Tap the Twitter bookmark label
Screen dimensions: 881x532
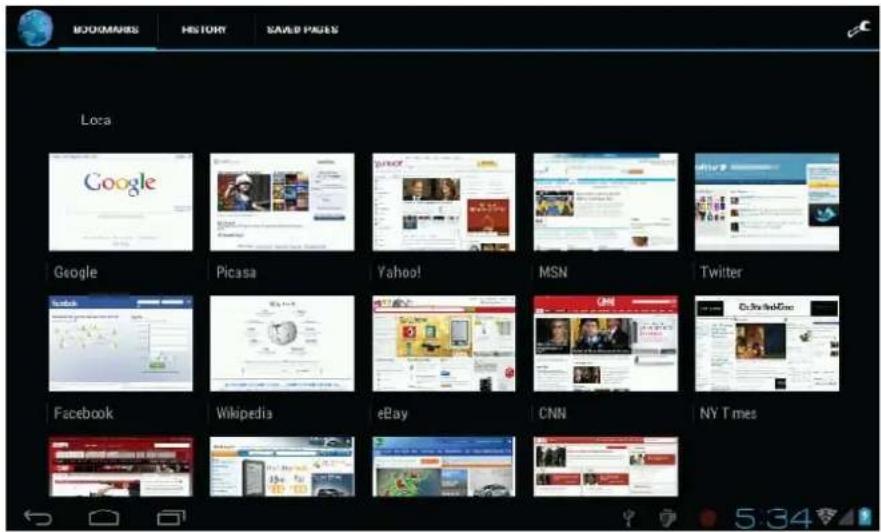tap(721, 272)
